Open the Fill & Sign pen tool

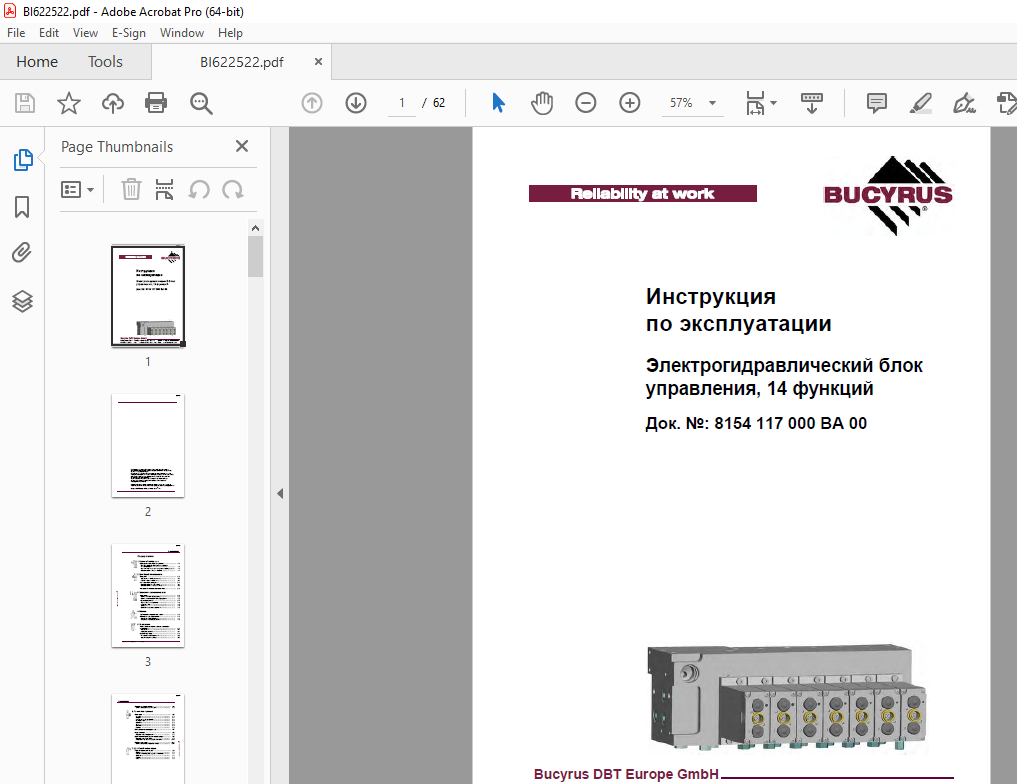[x=964, y=103]
